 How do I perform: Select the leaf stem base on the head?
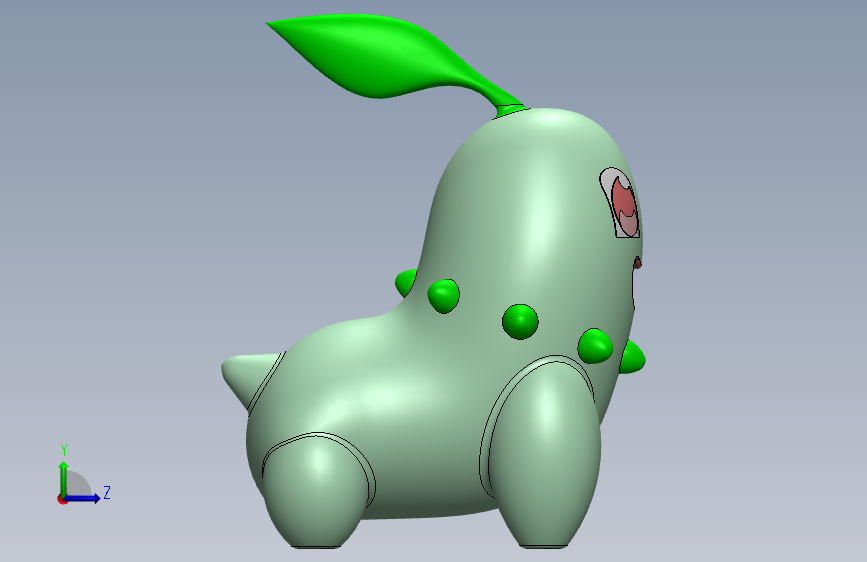click(x=510, y=109)
